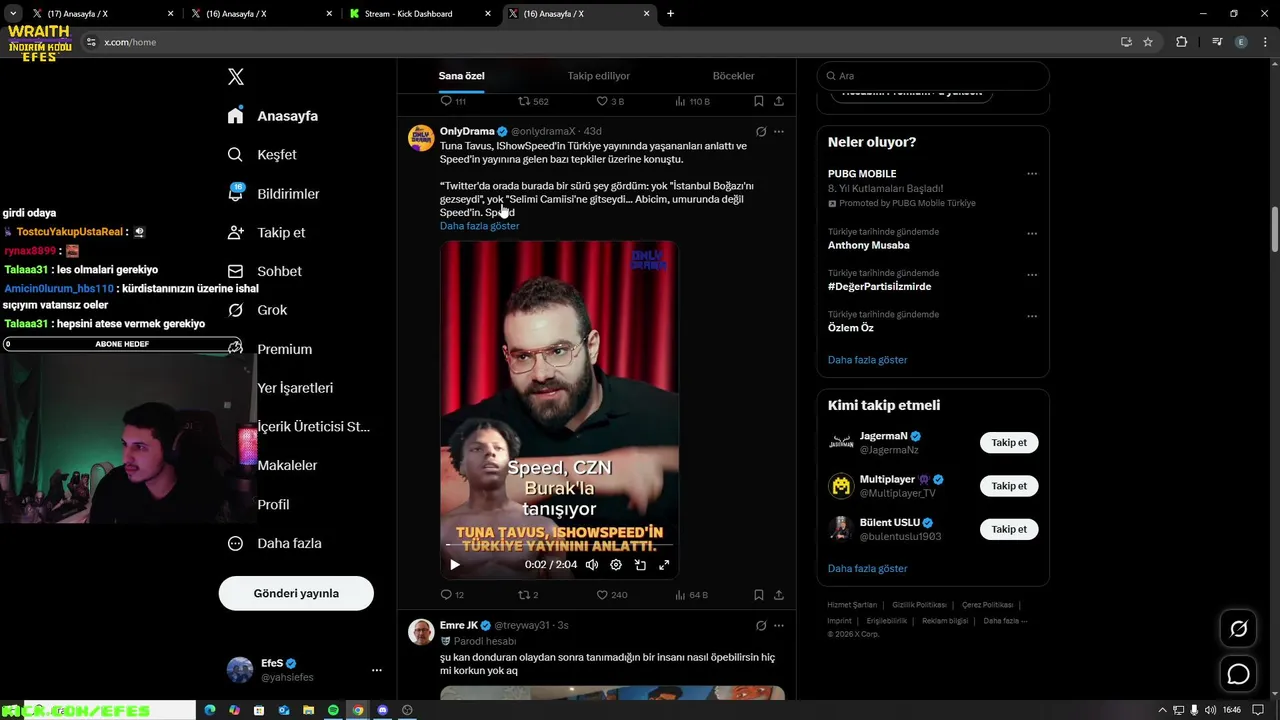1280x720 pixels.
Task: Click the Ara search field
Action: coord(933,76)
